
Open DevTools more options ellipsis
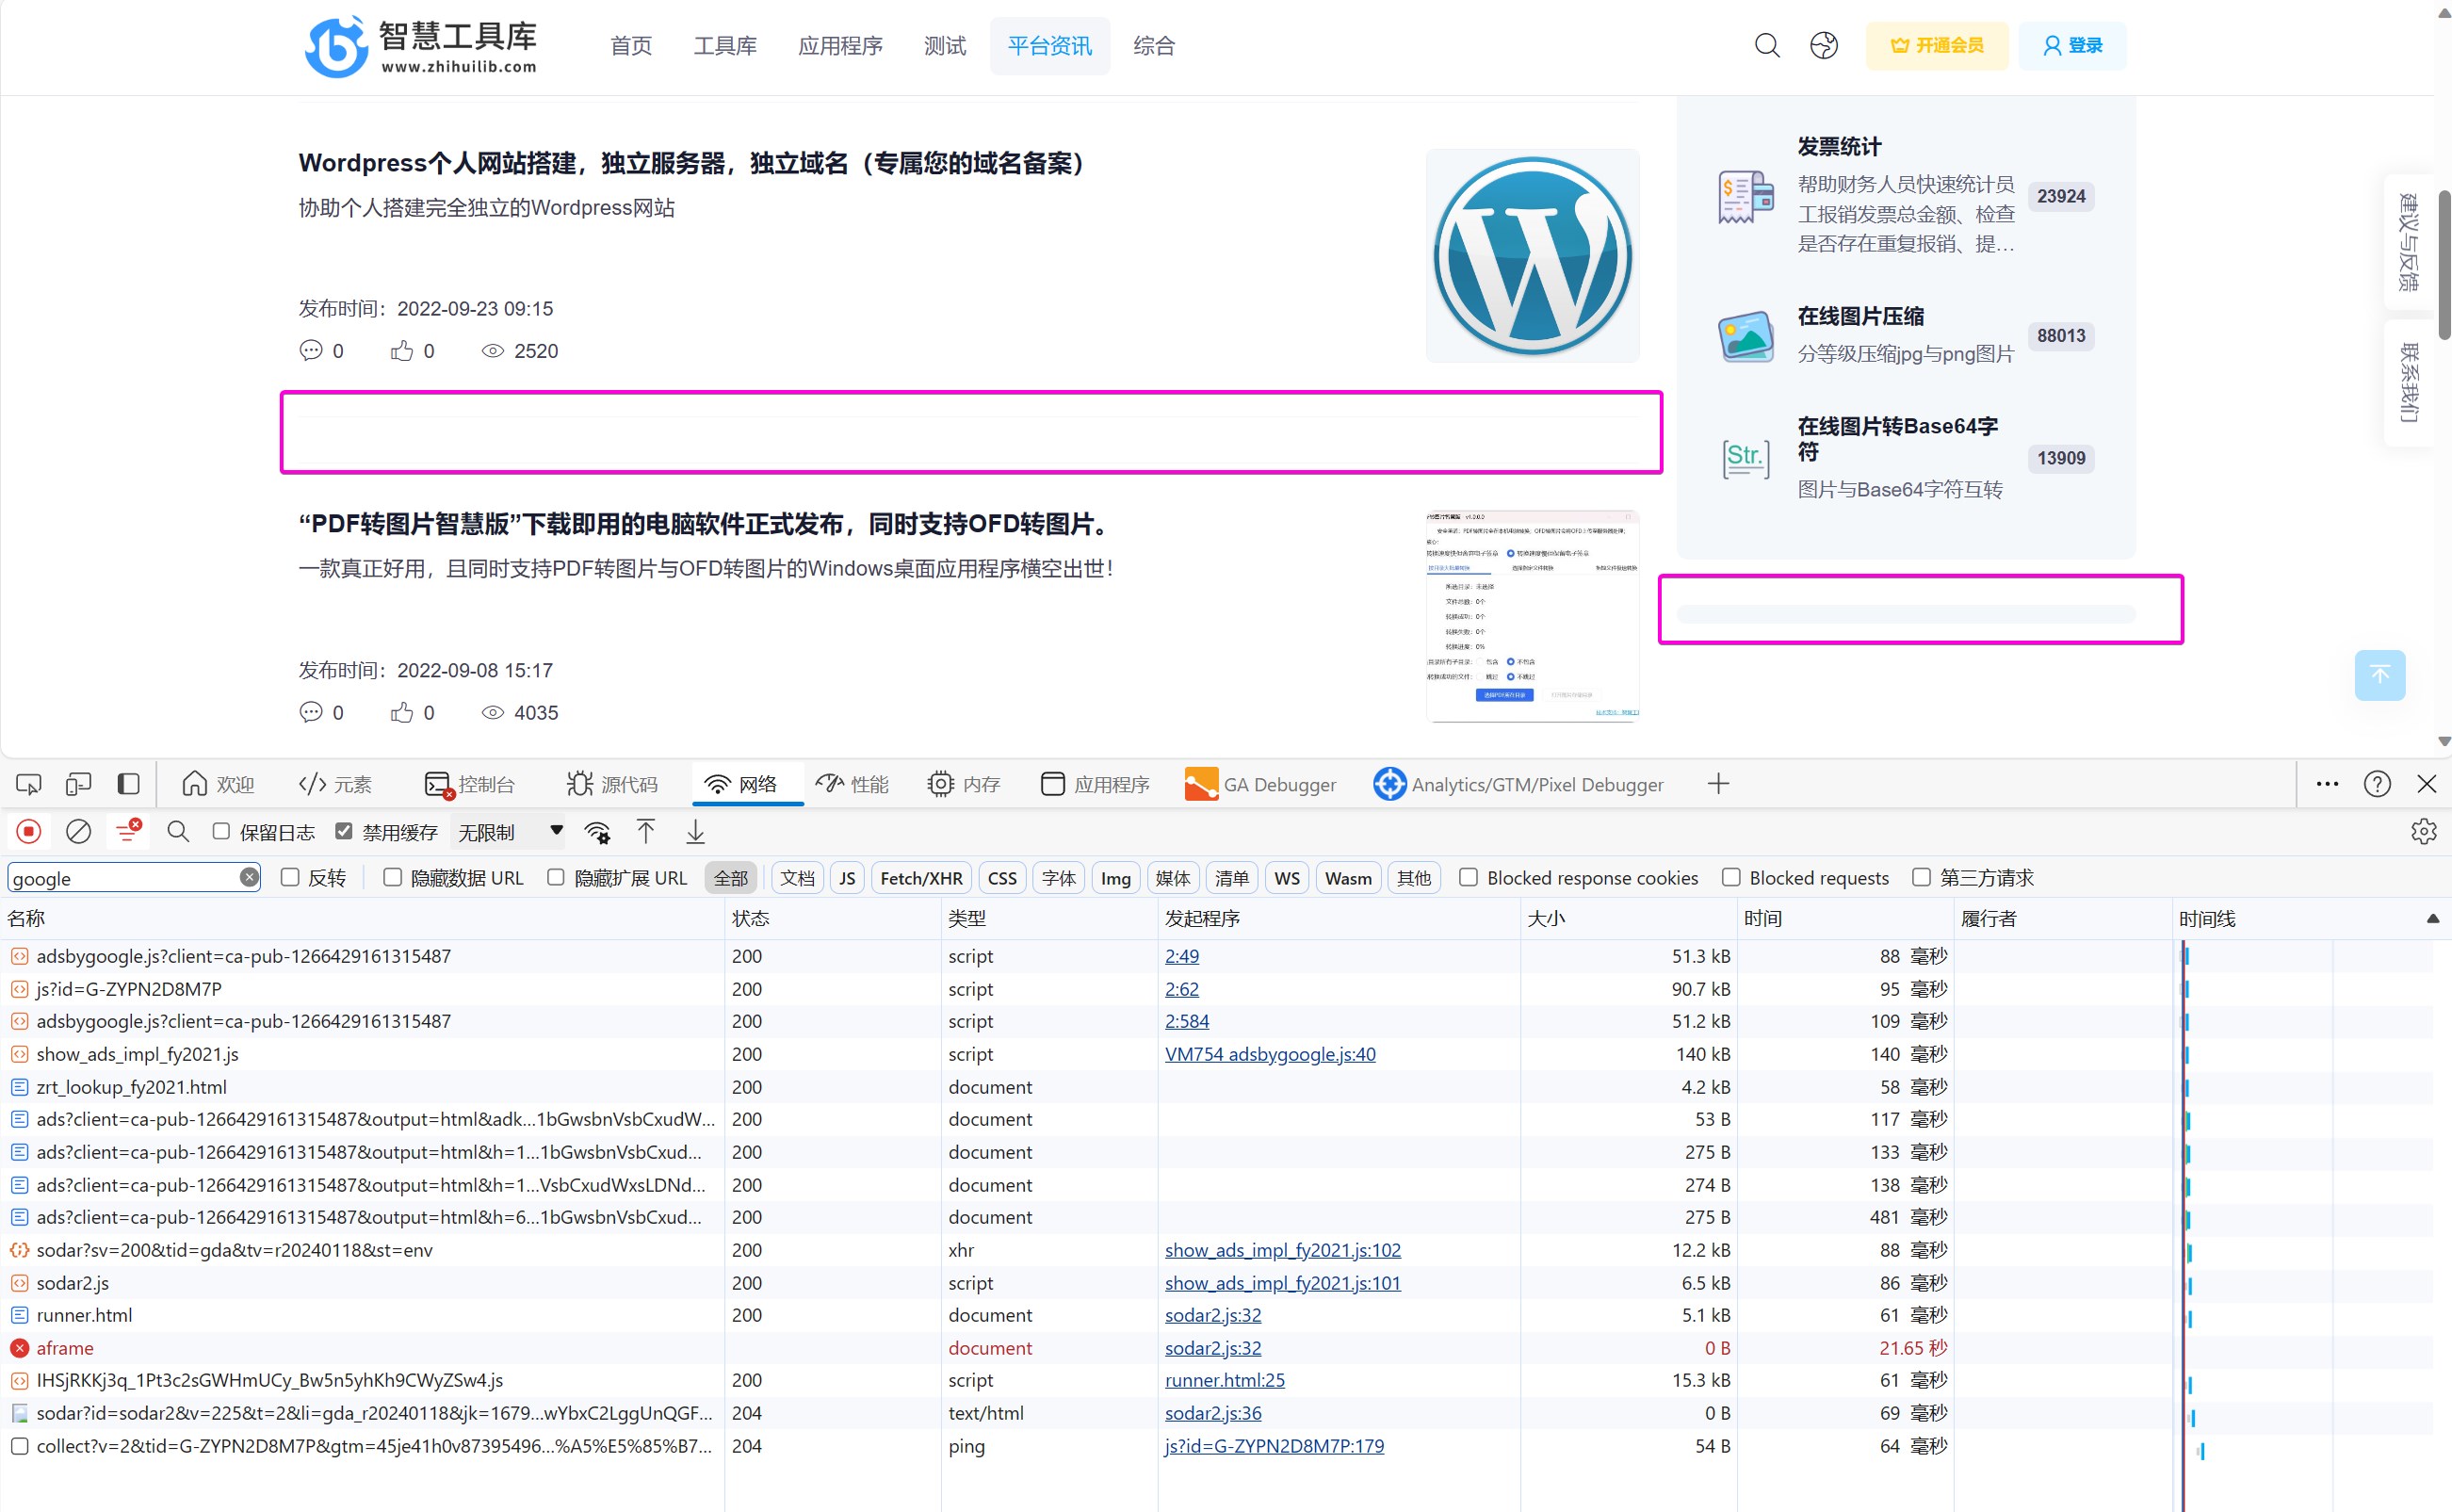[x=2327, y=784]
